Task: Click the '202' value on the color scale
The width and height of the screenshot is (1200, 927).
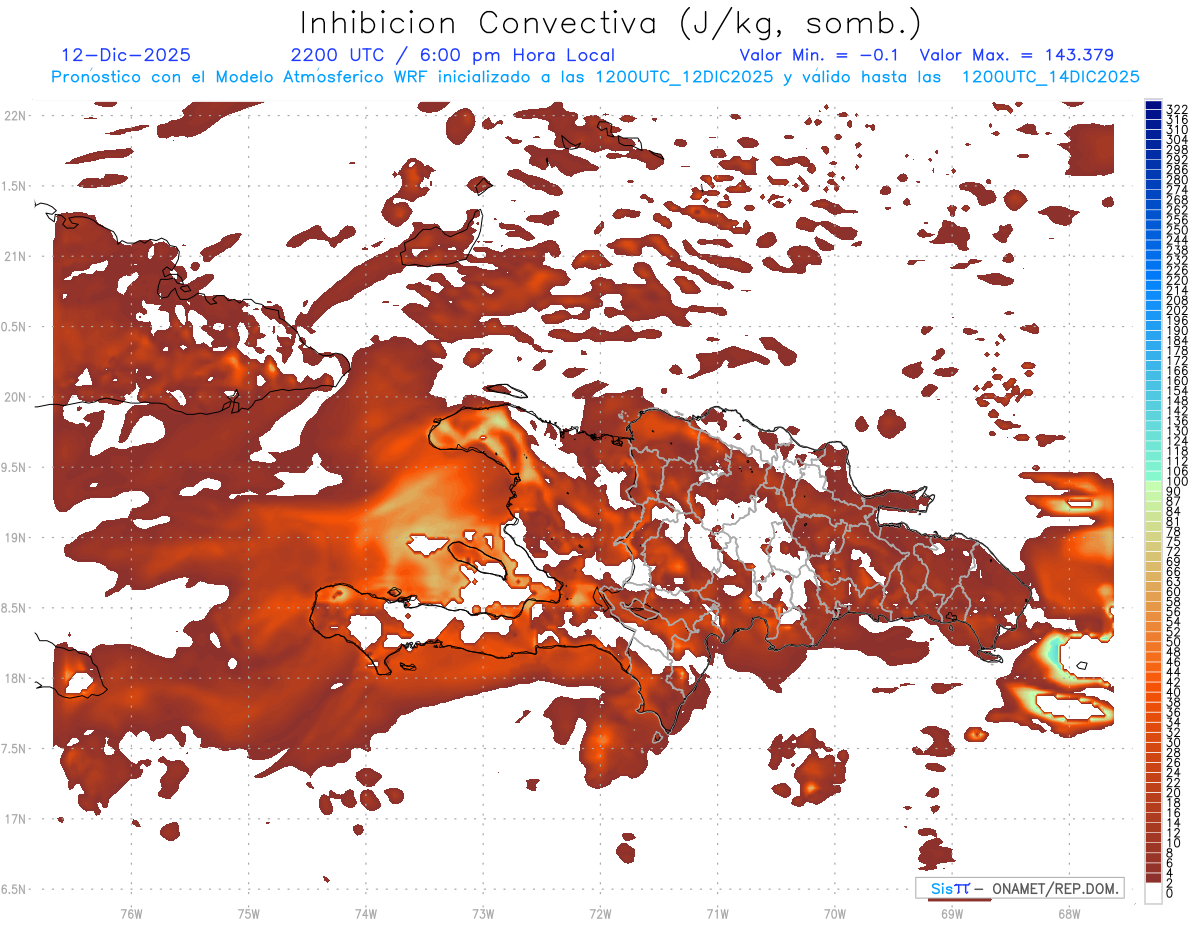Action: tap(1177, 310)
